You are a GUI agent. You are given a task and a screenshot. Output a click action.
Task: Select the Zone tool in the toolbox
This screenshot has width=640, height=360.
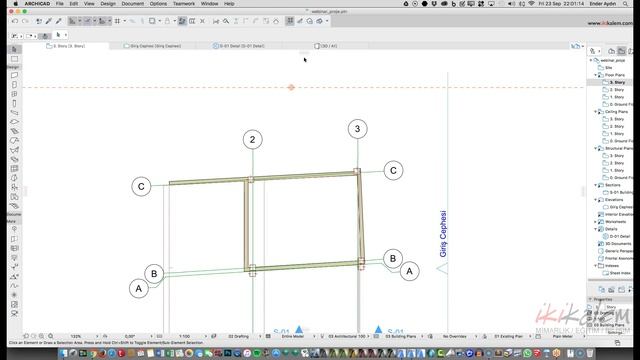(x=14, y=197)
